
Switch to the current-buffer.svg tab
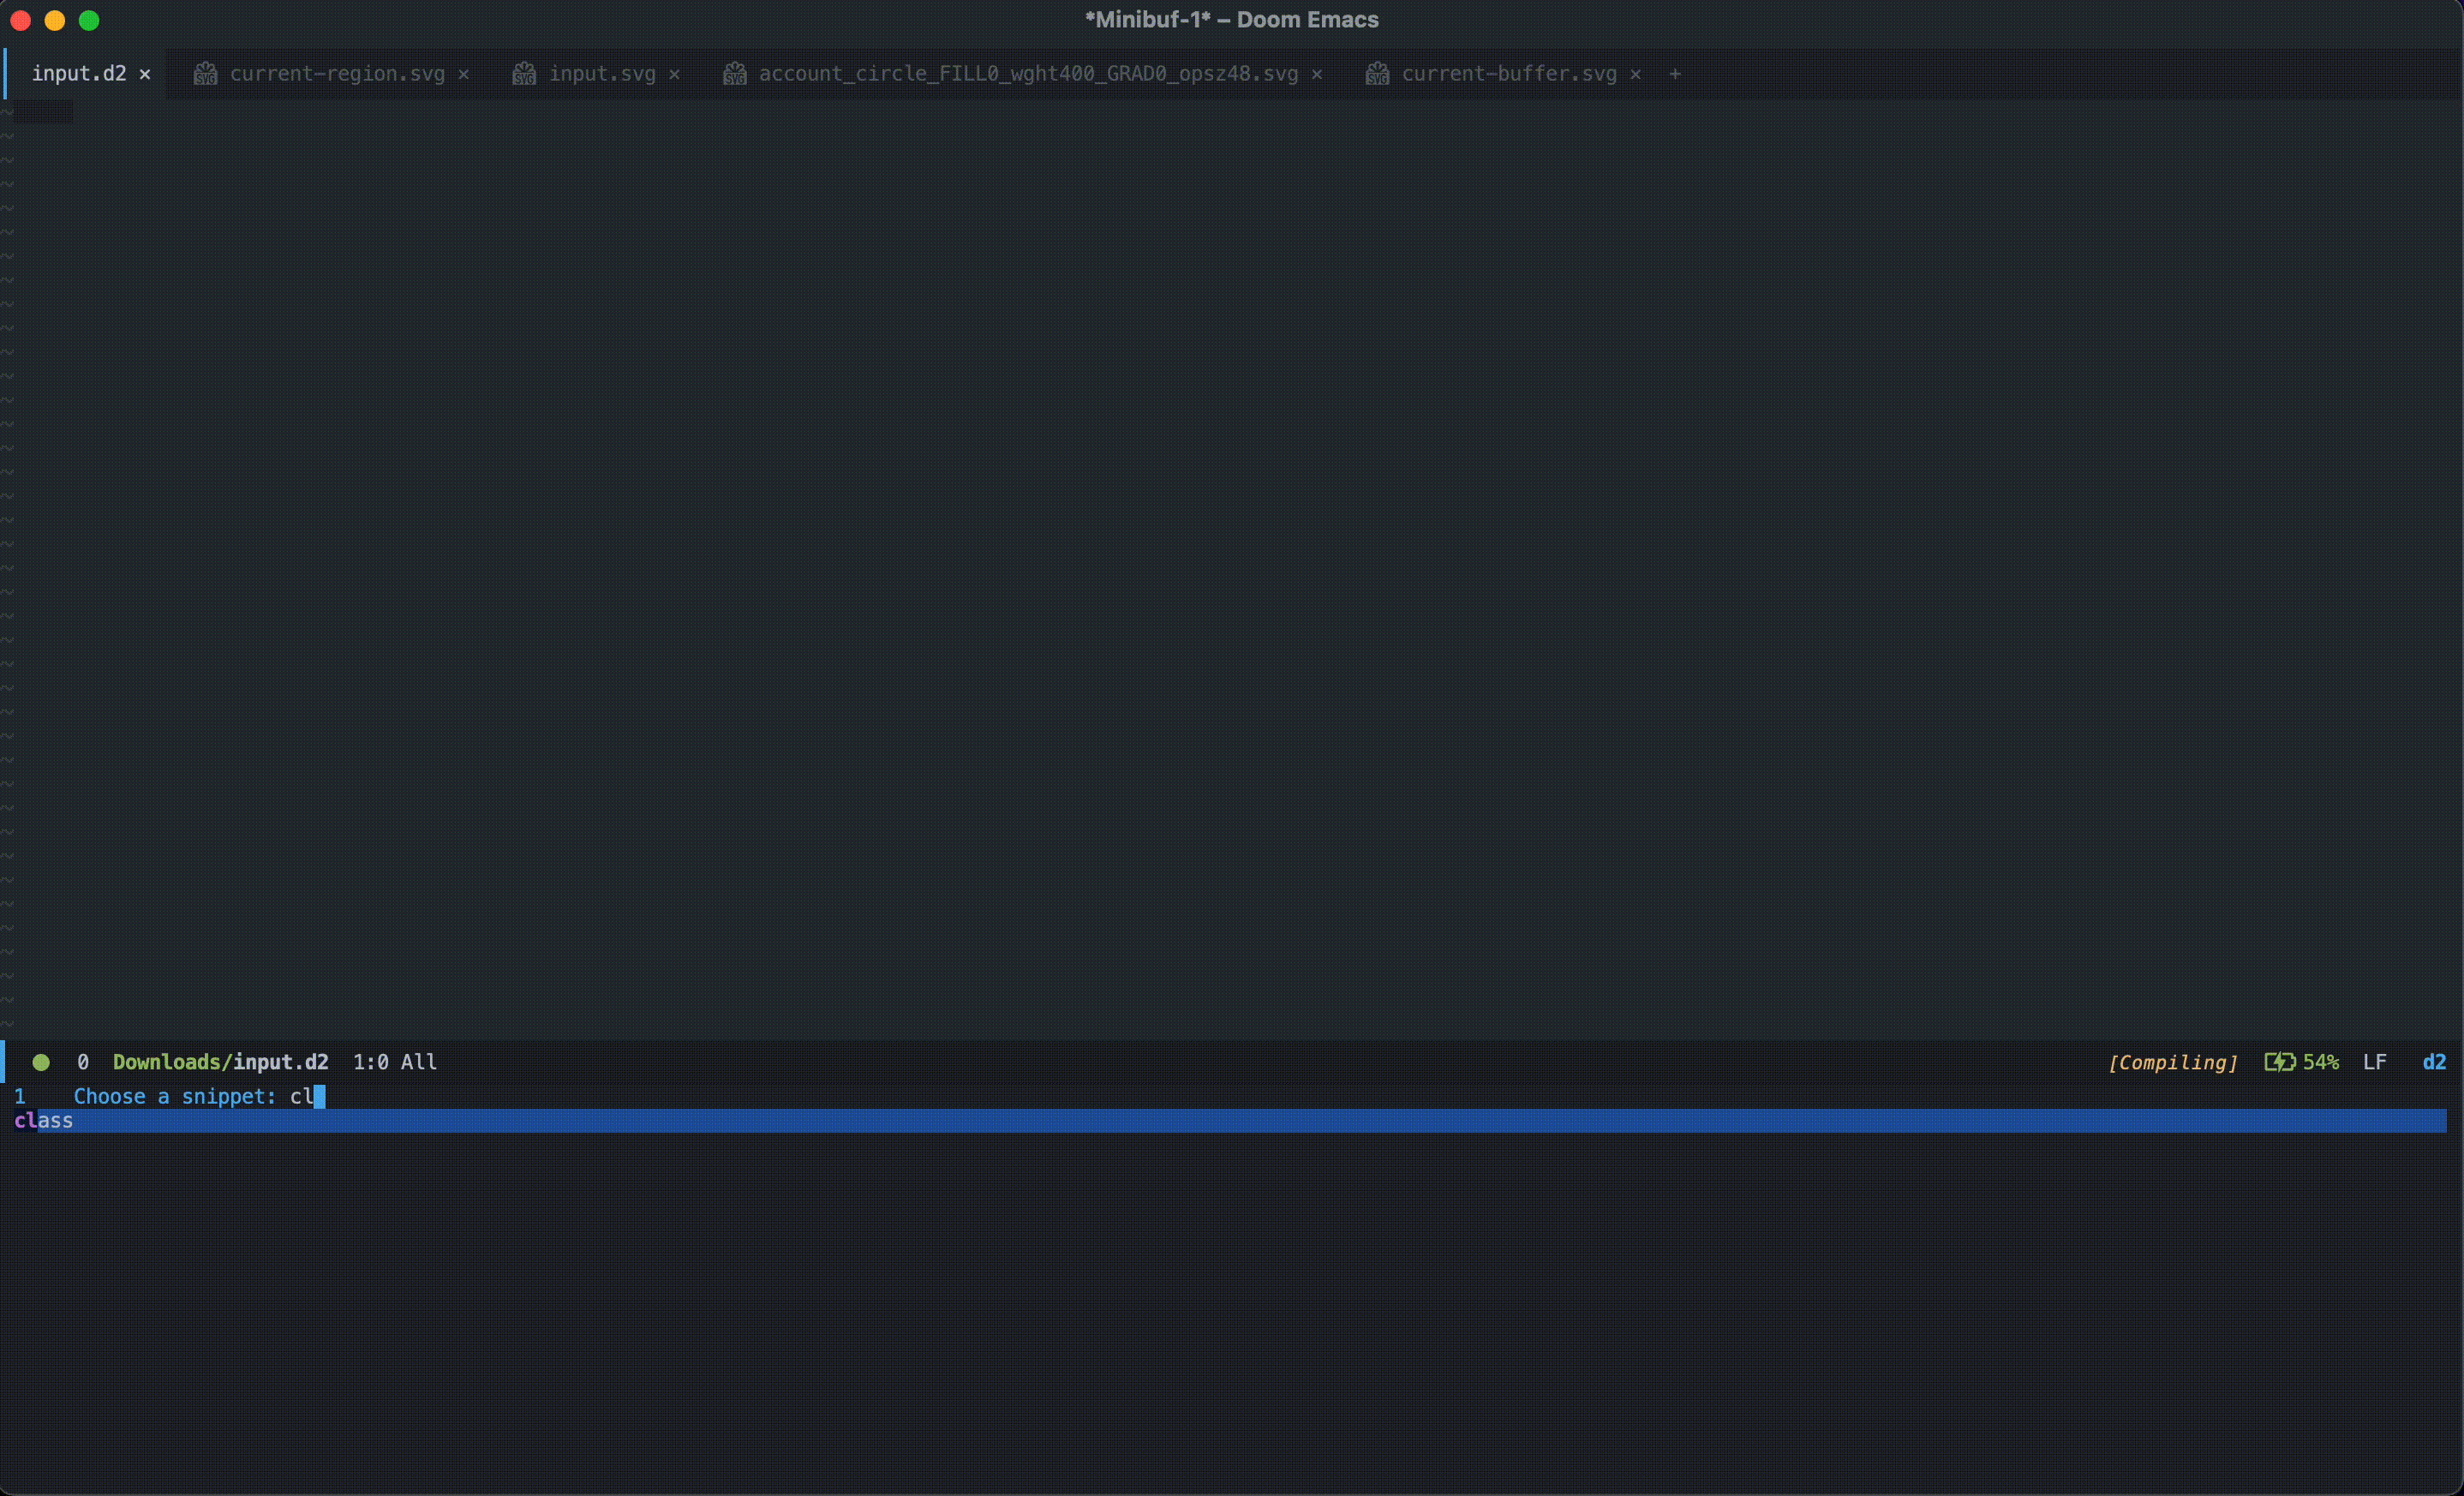(1508, 74)
